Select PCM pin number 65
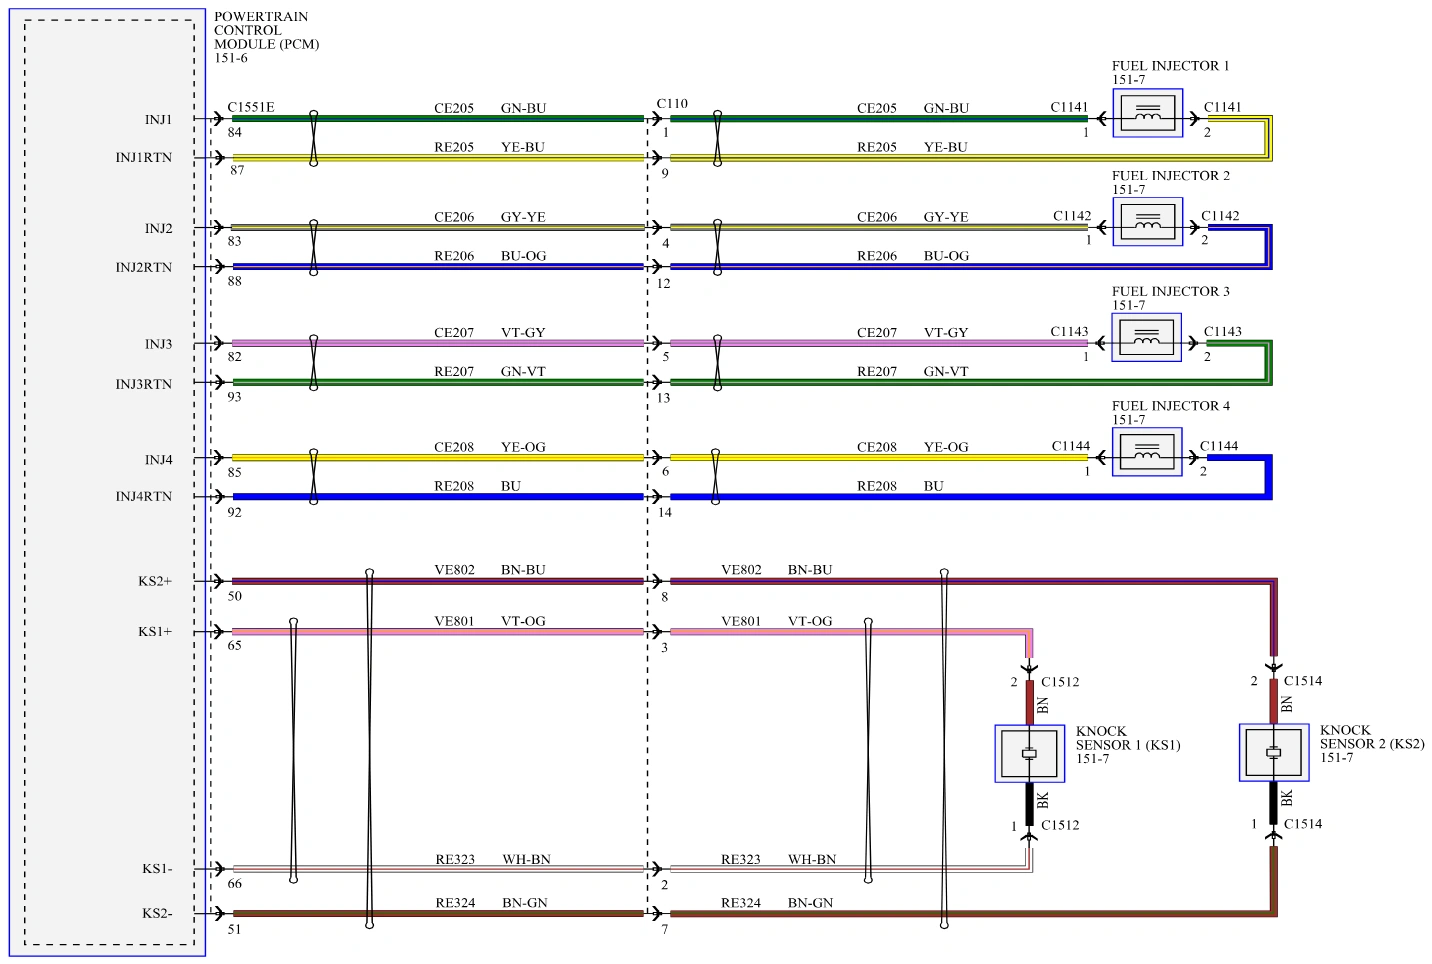Viewport: 1432px width, 964px height. (x=235, y=645)
